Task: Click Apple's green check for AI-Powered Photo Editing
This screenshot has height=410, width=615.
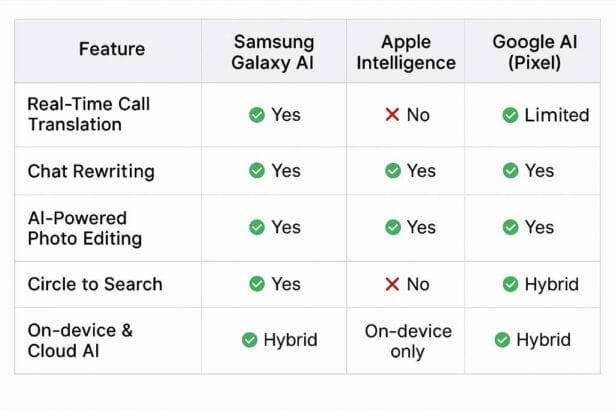Action: pos(393,228)
